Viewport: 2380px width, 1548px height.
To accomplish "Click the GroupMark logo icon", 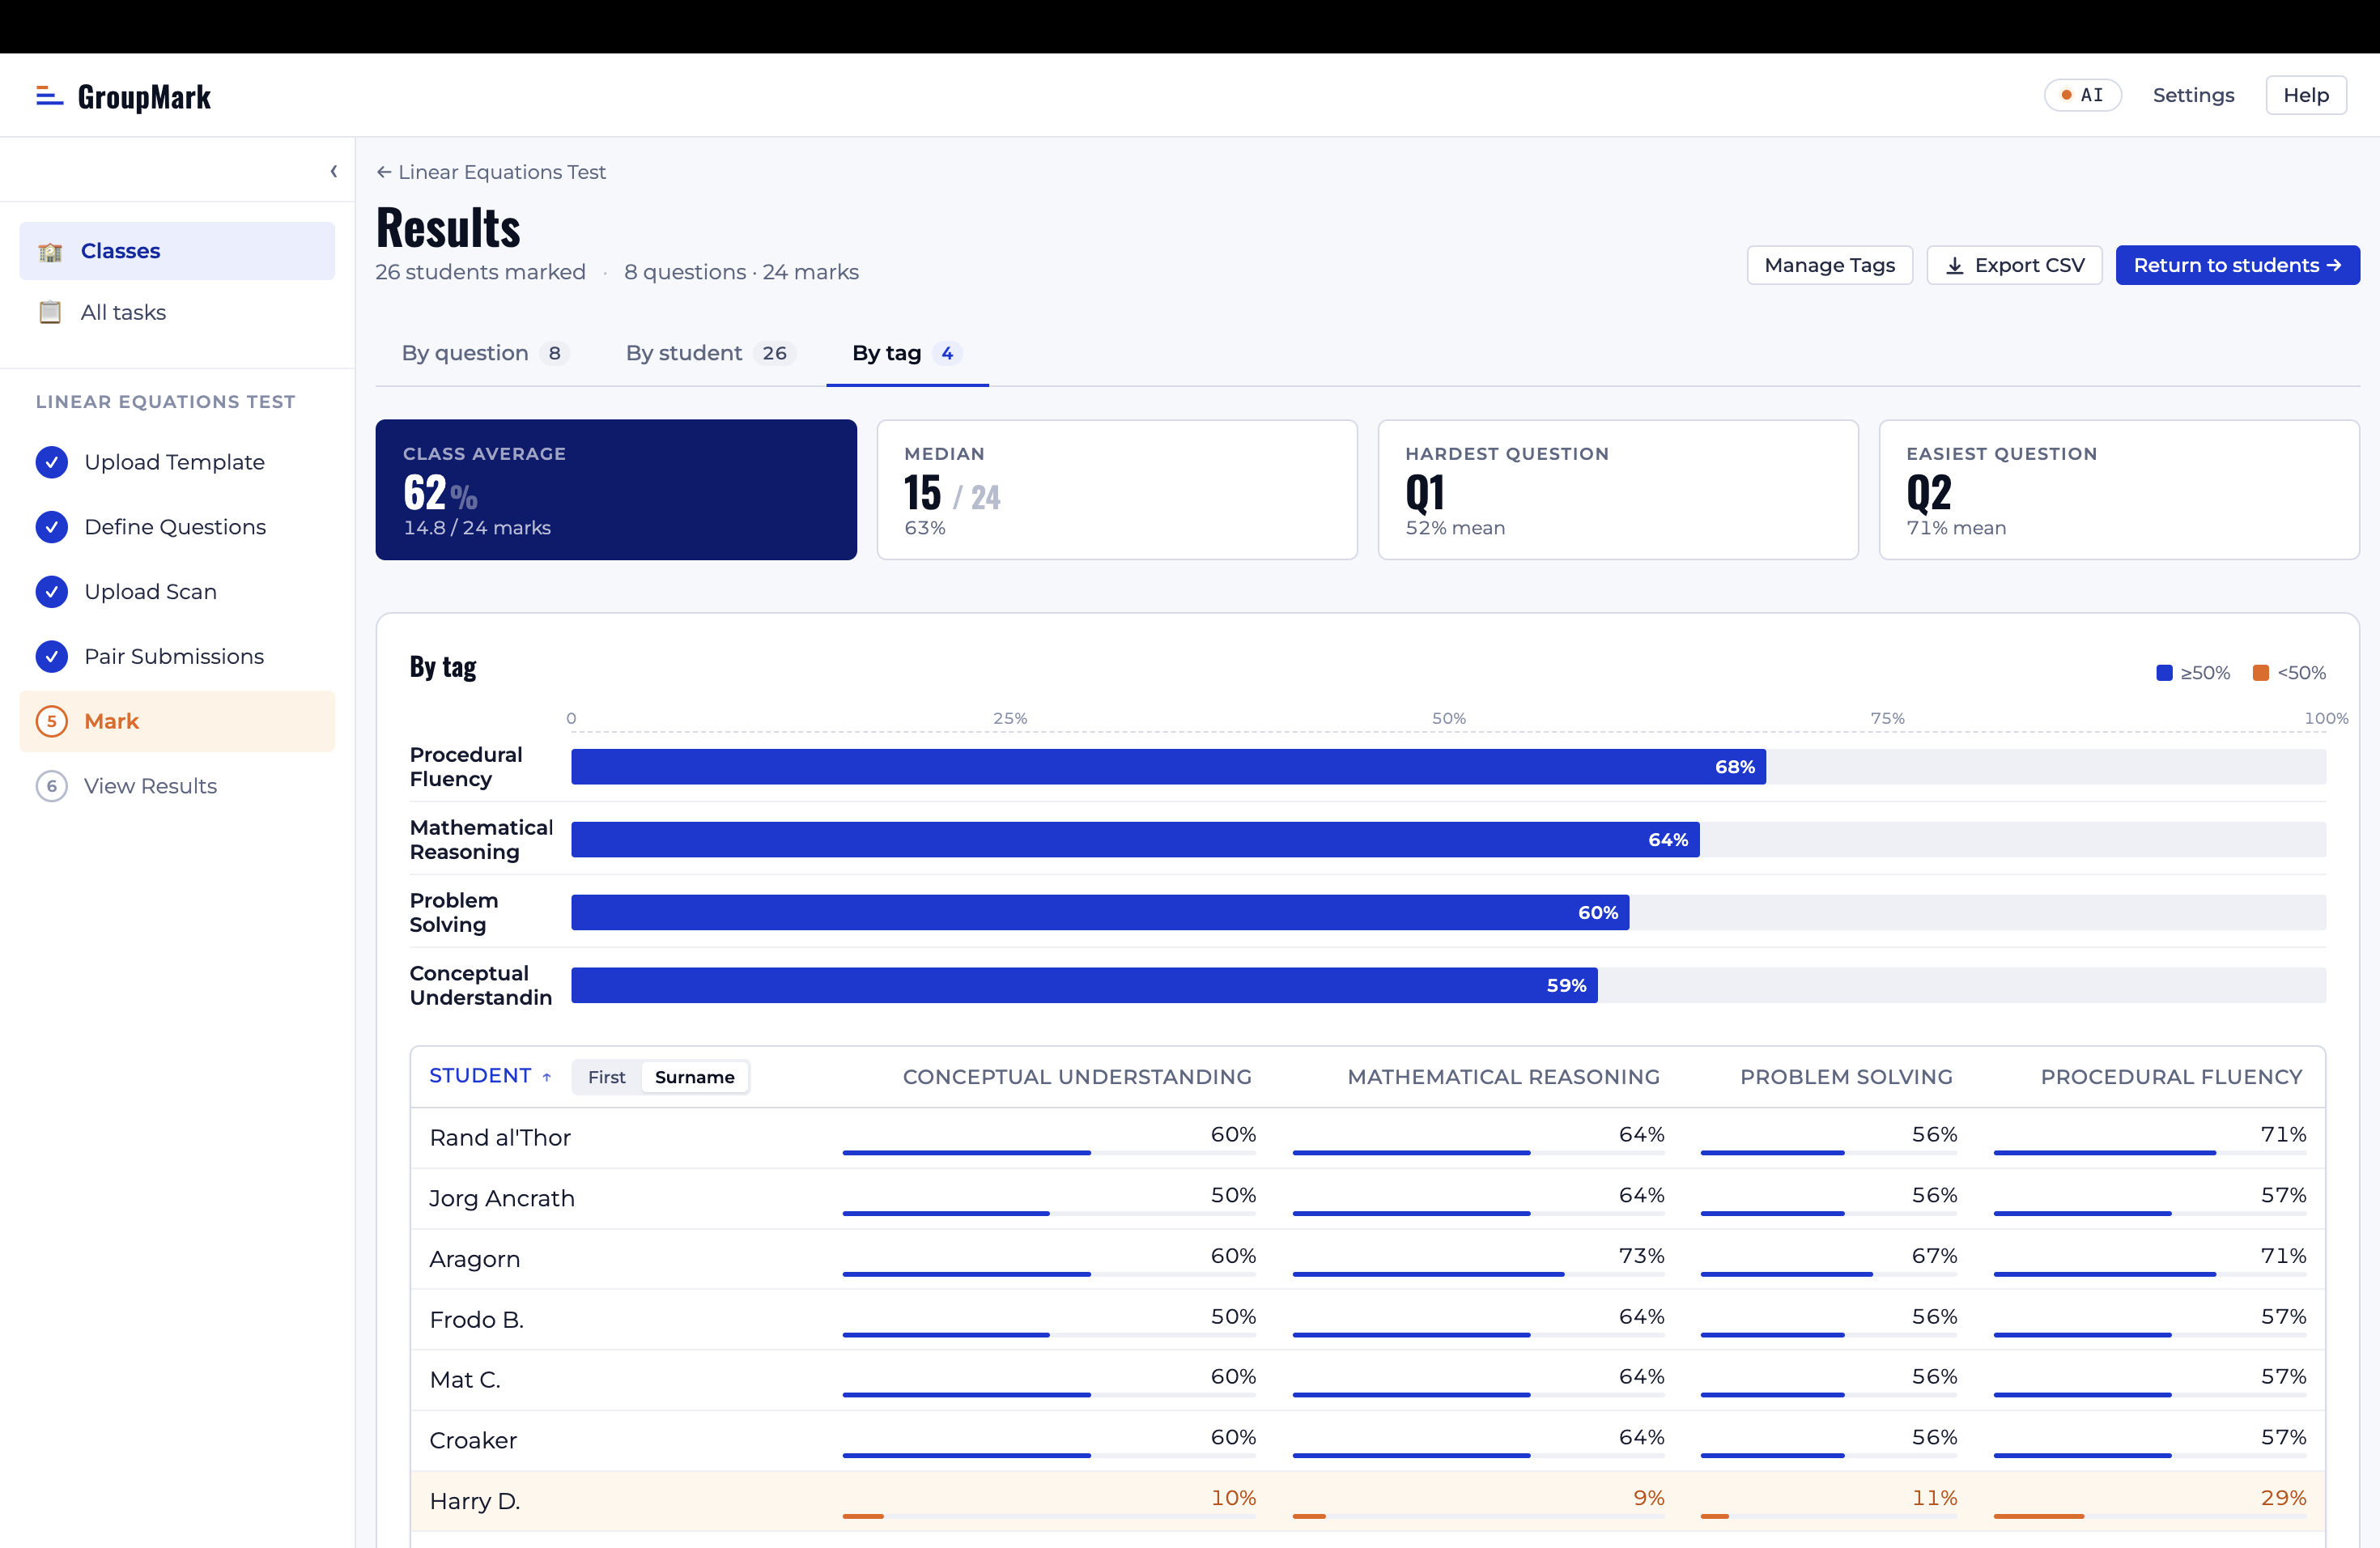I will tap(49, 96).
